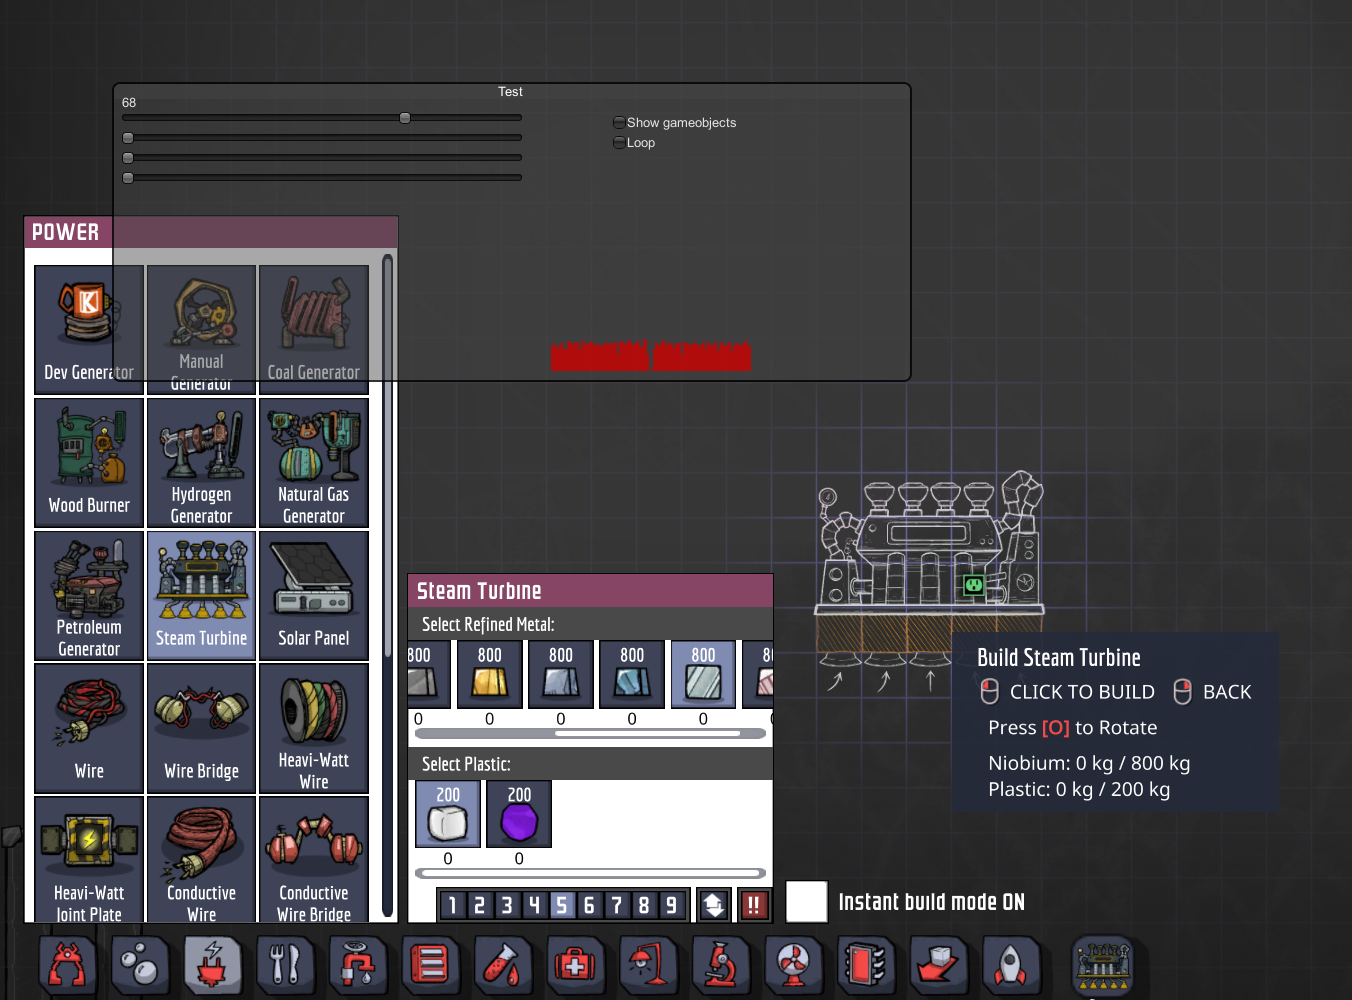Select the Wood Burner building

point(89,462)
